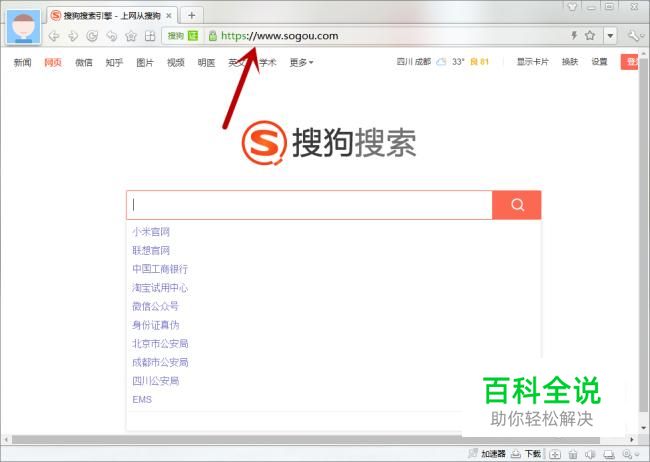
Task: Open the zoom magnifier in status bar
Action: [x=630, y=454]
